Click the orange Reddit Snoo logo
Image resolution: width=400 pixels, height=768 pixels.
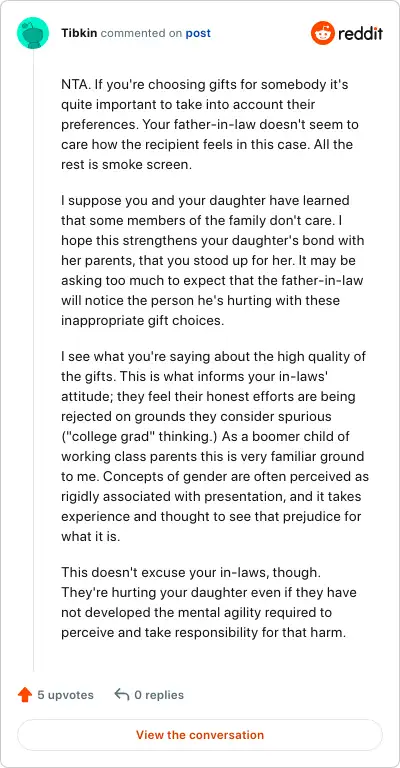tap(322, 33)
